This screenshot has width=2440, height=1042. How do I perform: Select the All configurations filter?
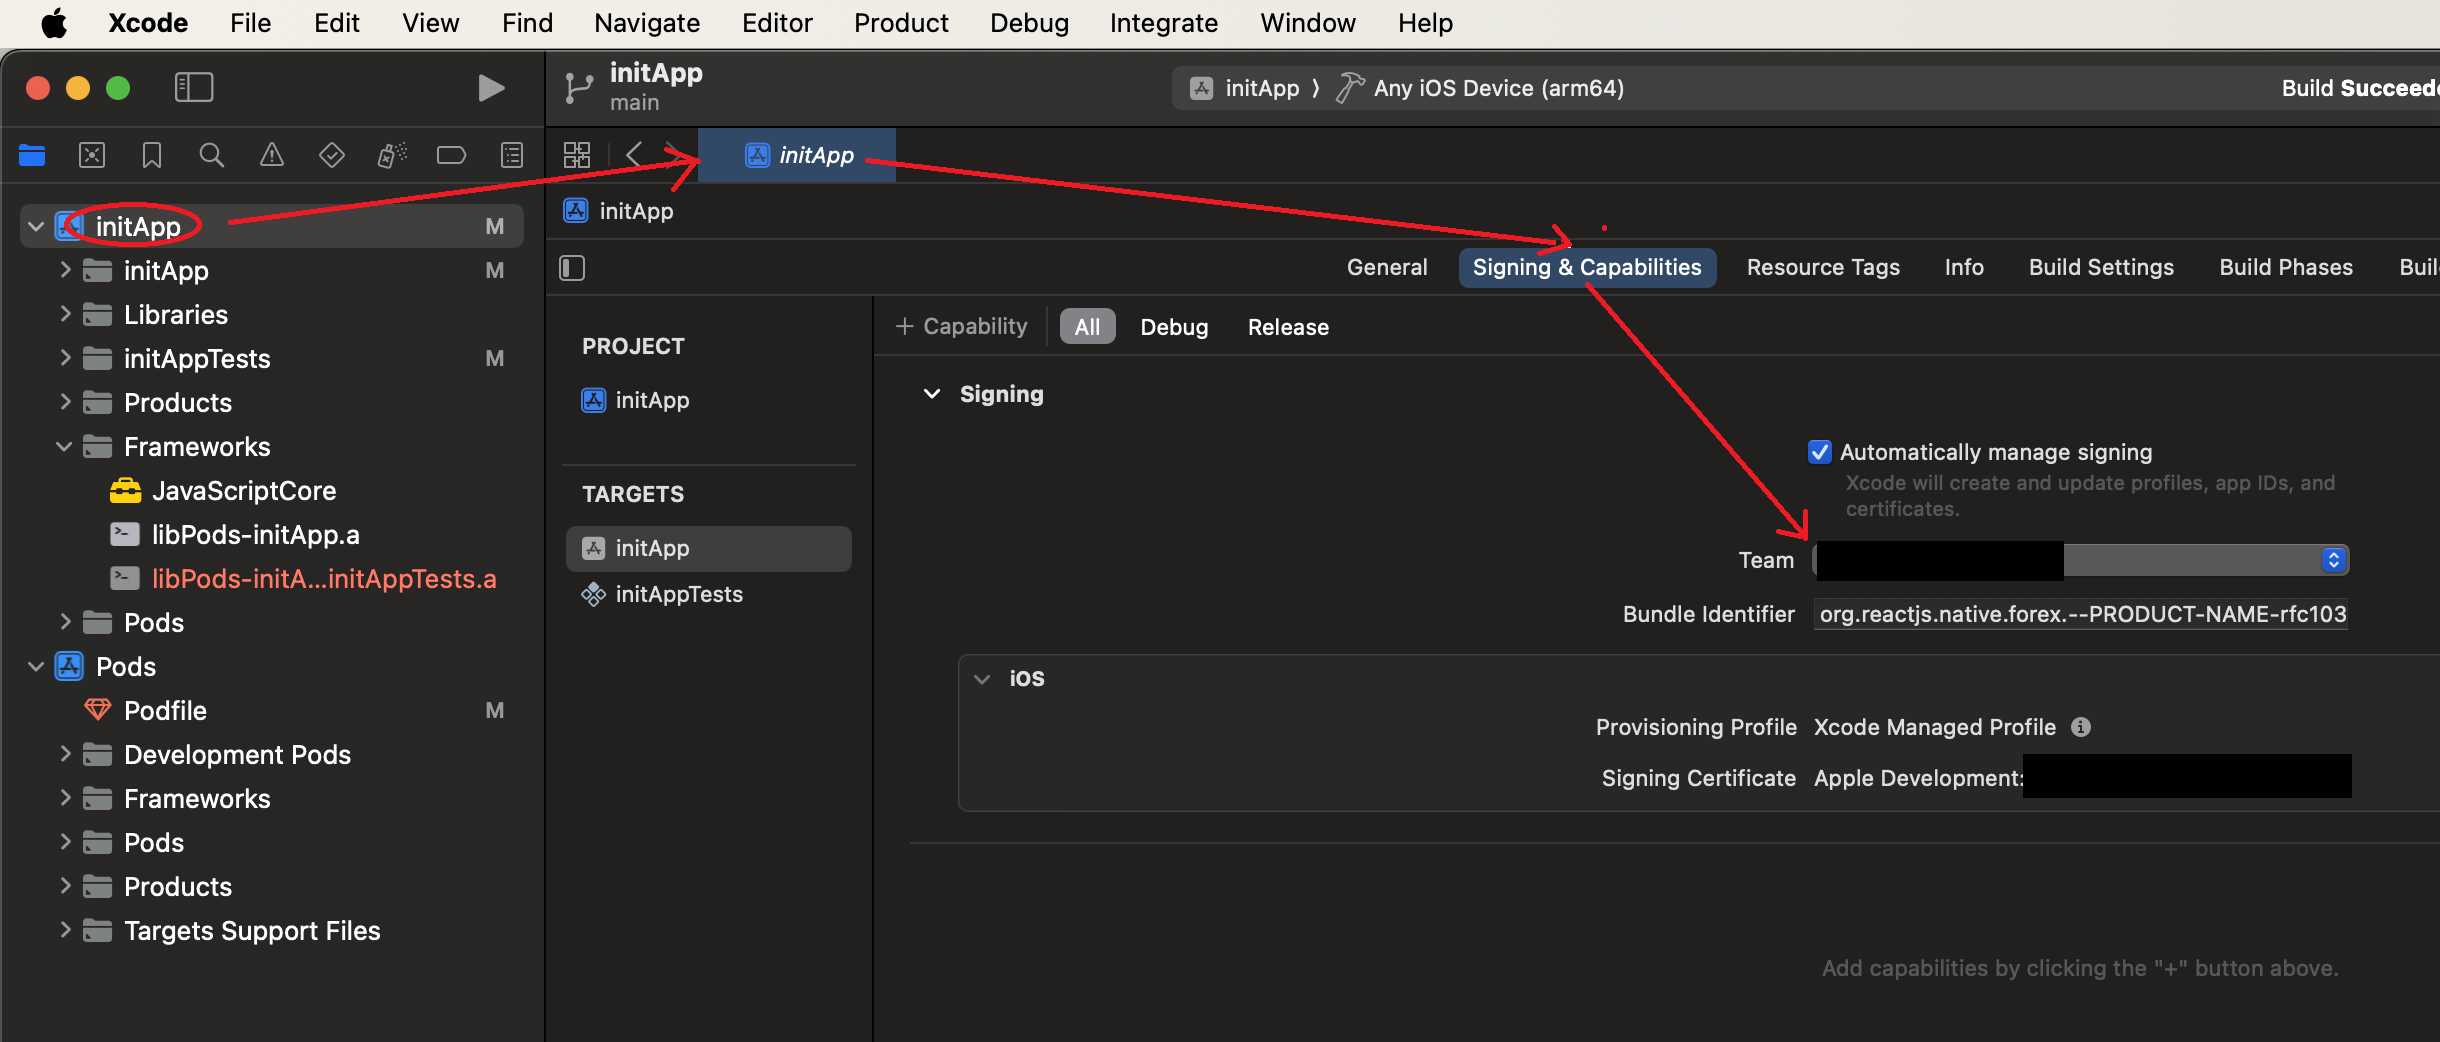tap(1087, 327)
